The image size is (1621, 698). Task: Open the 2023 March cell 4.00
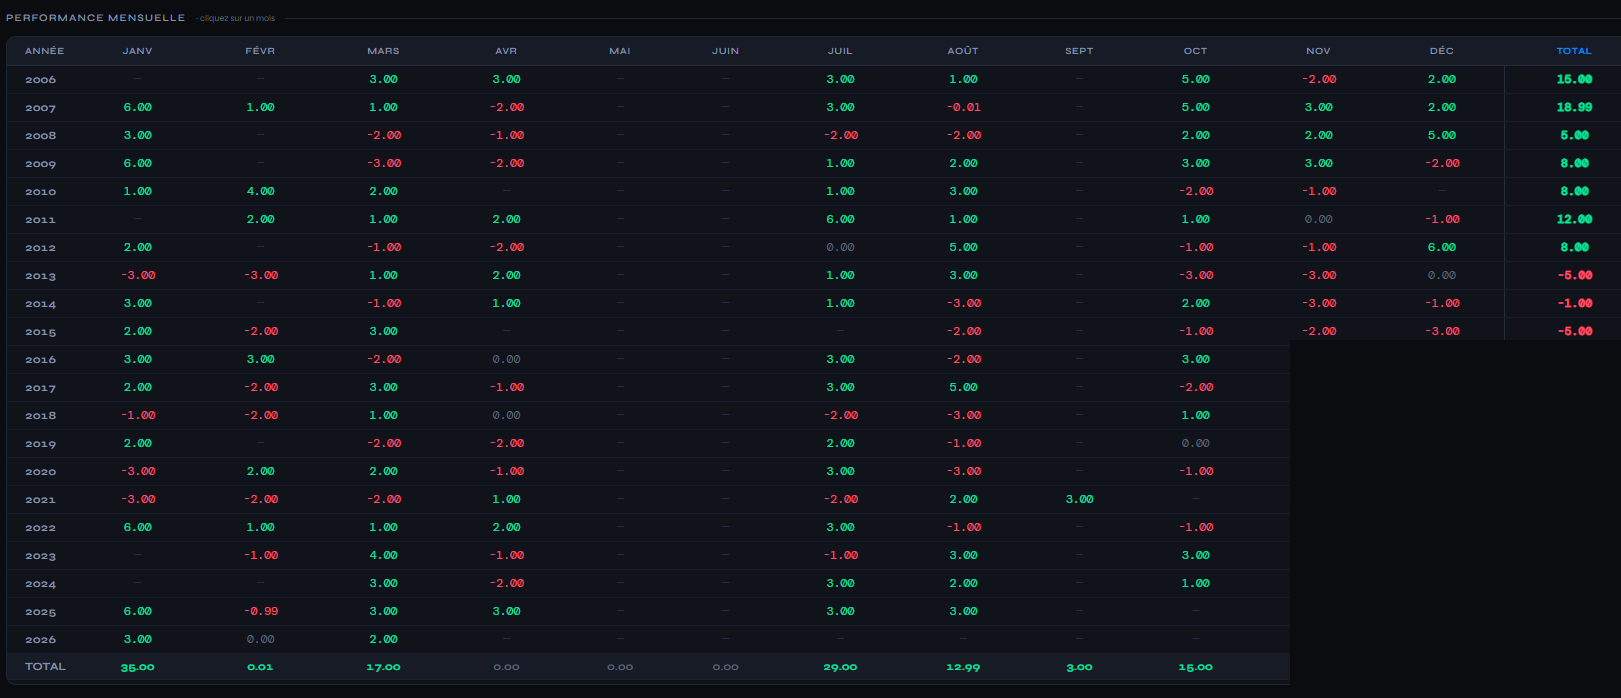383,555
